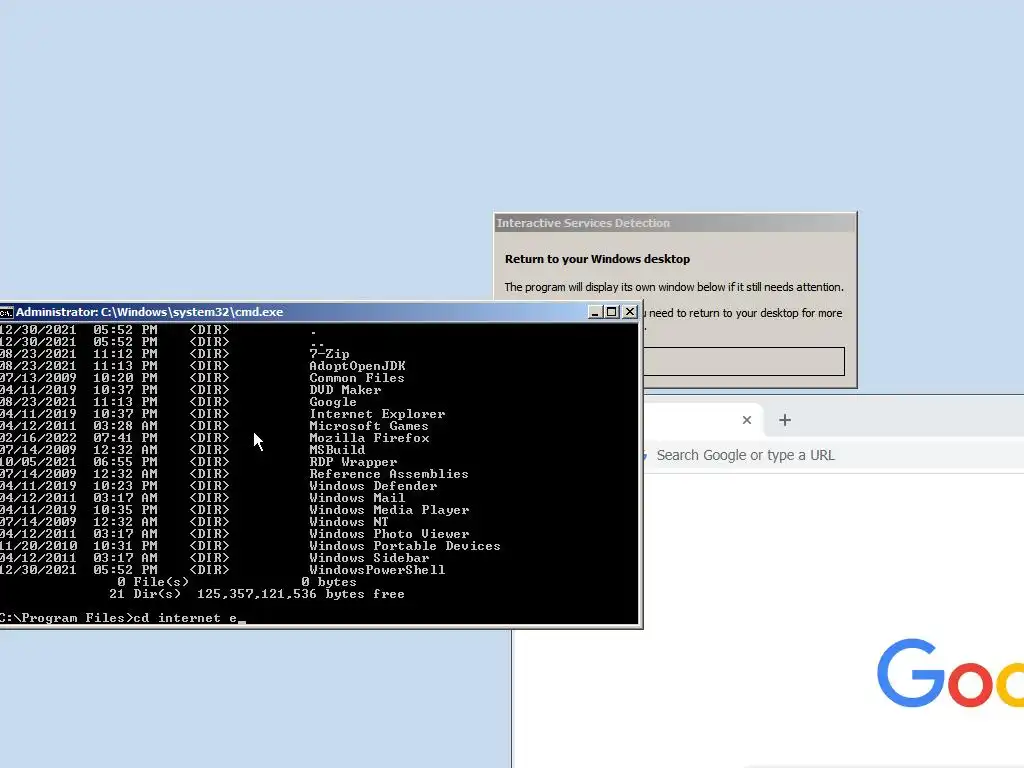Select the 'WindowsPowerShell' directory entry
The width and height of the screenshot is (1024, 768).
[377, 570]
